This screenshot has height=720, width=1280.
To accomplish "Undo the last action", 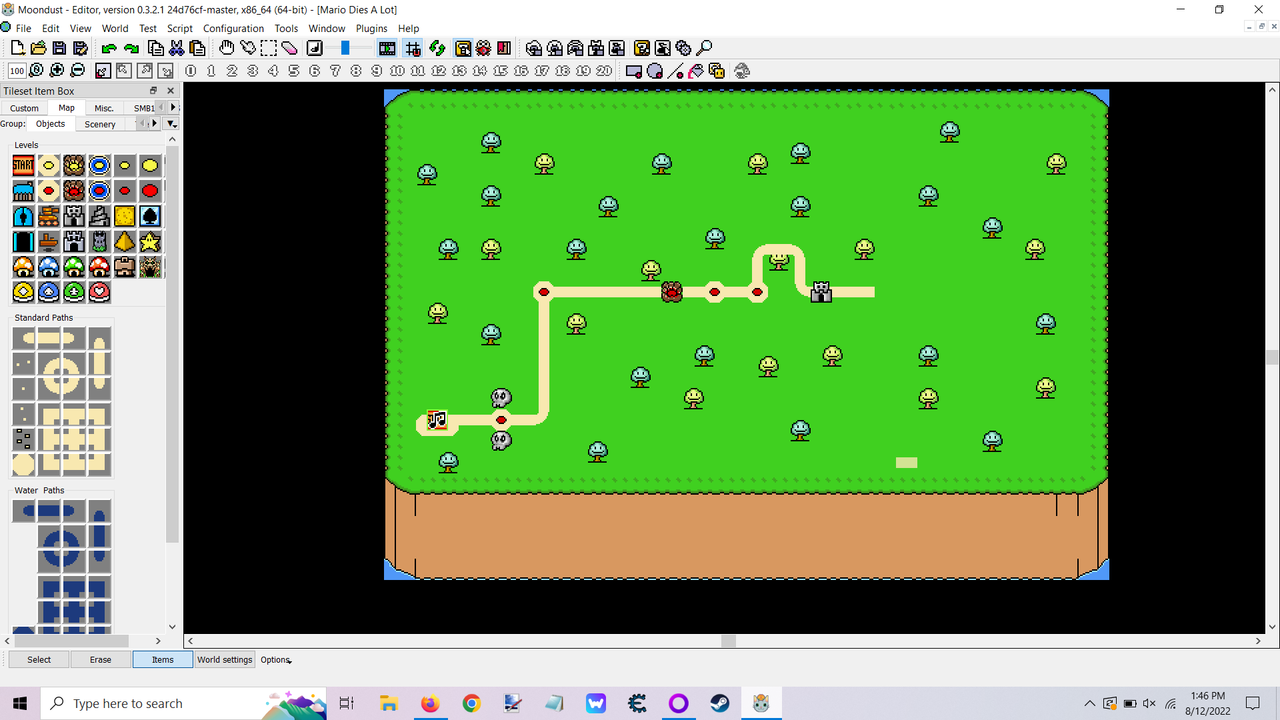I will 110,48.
